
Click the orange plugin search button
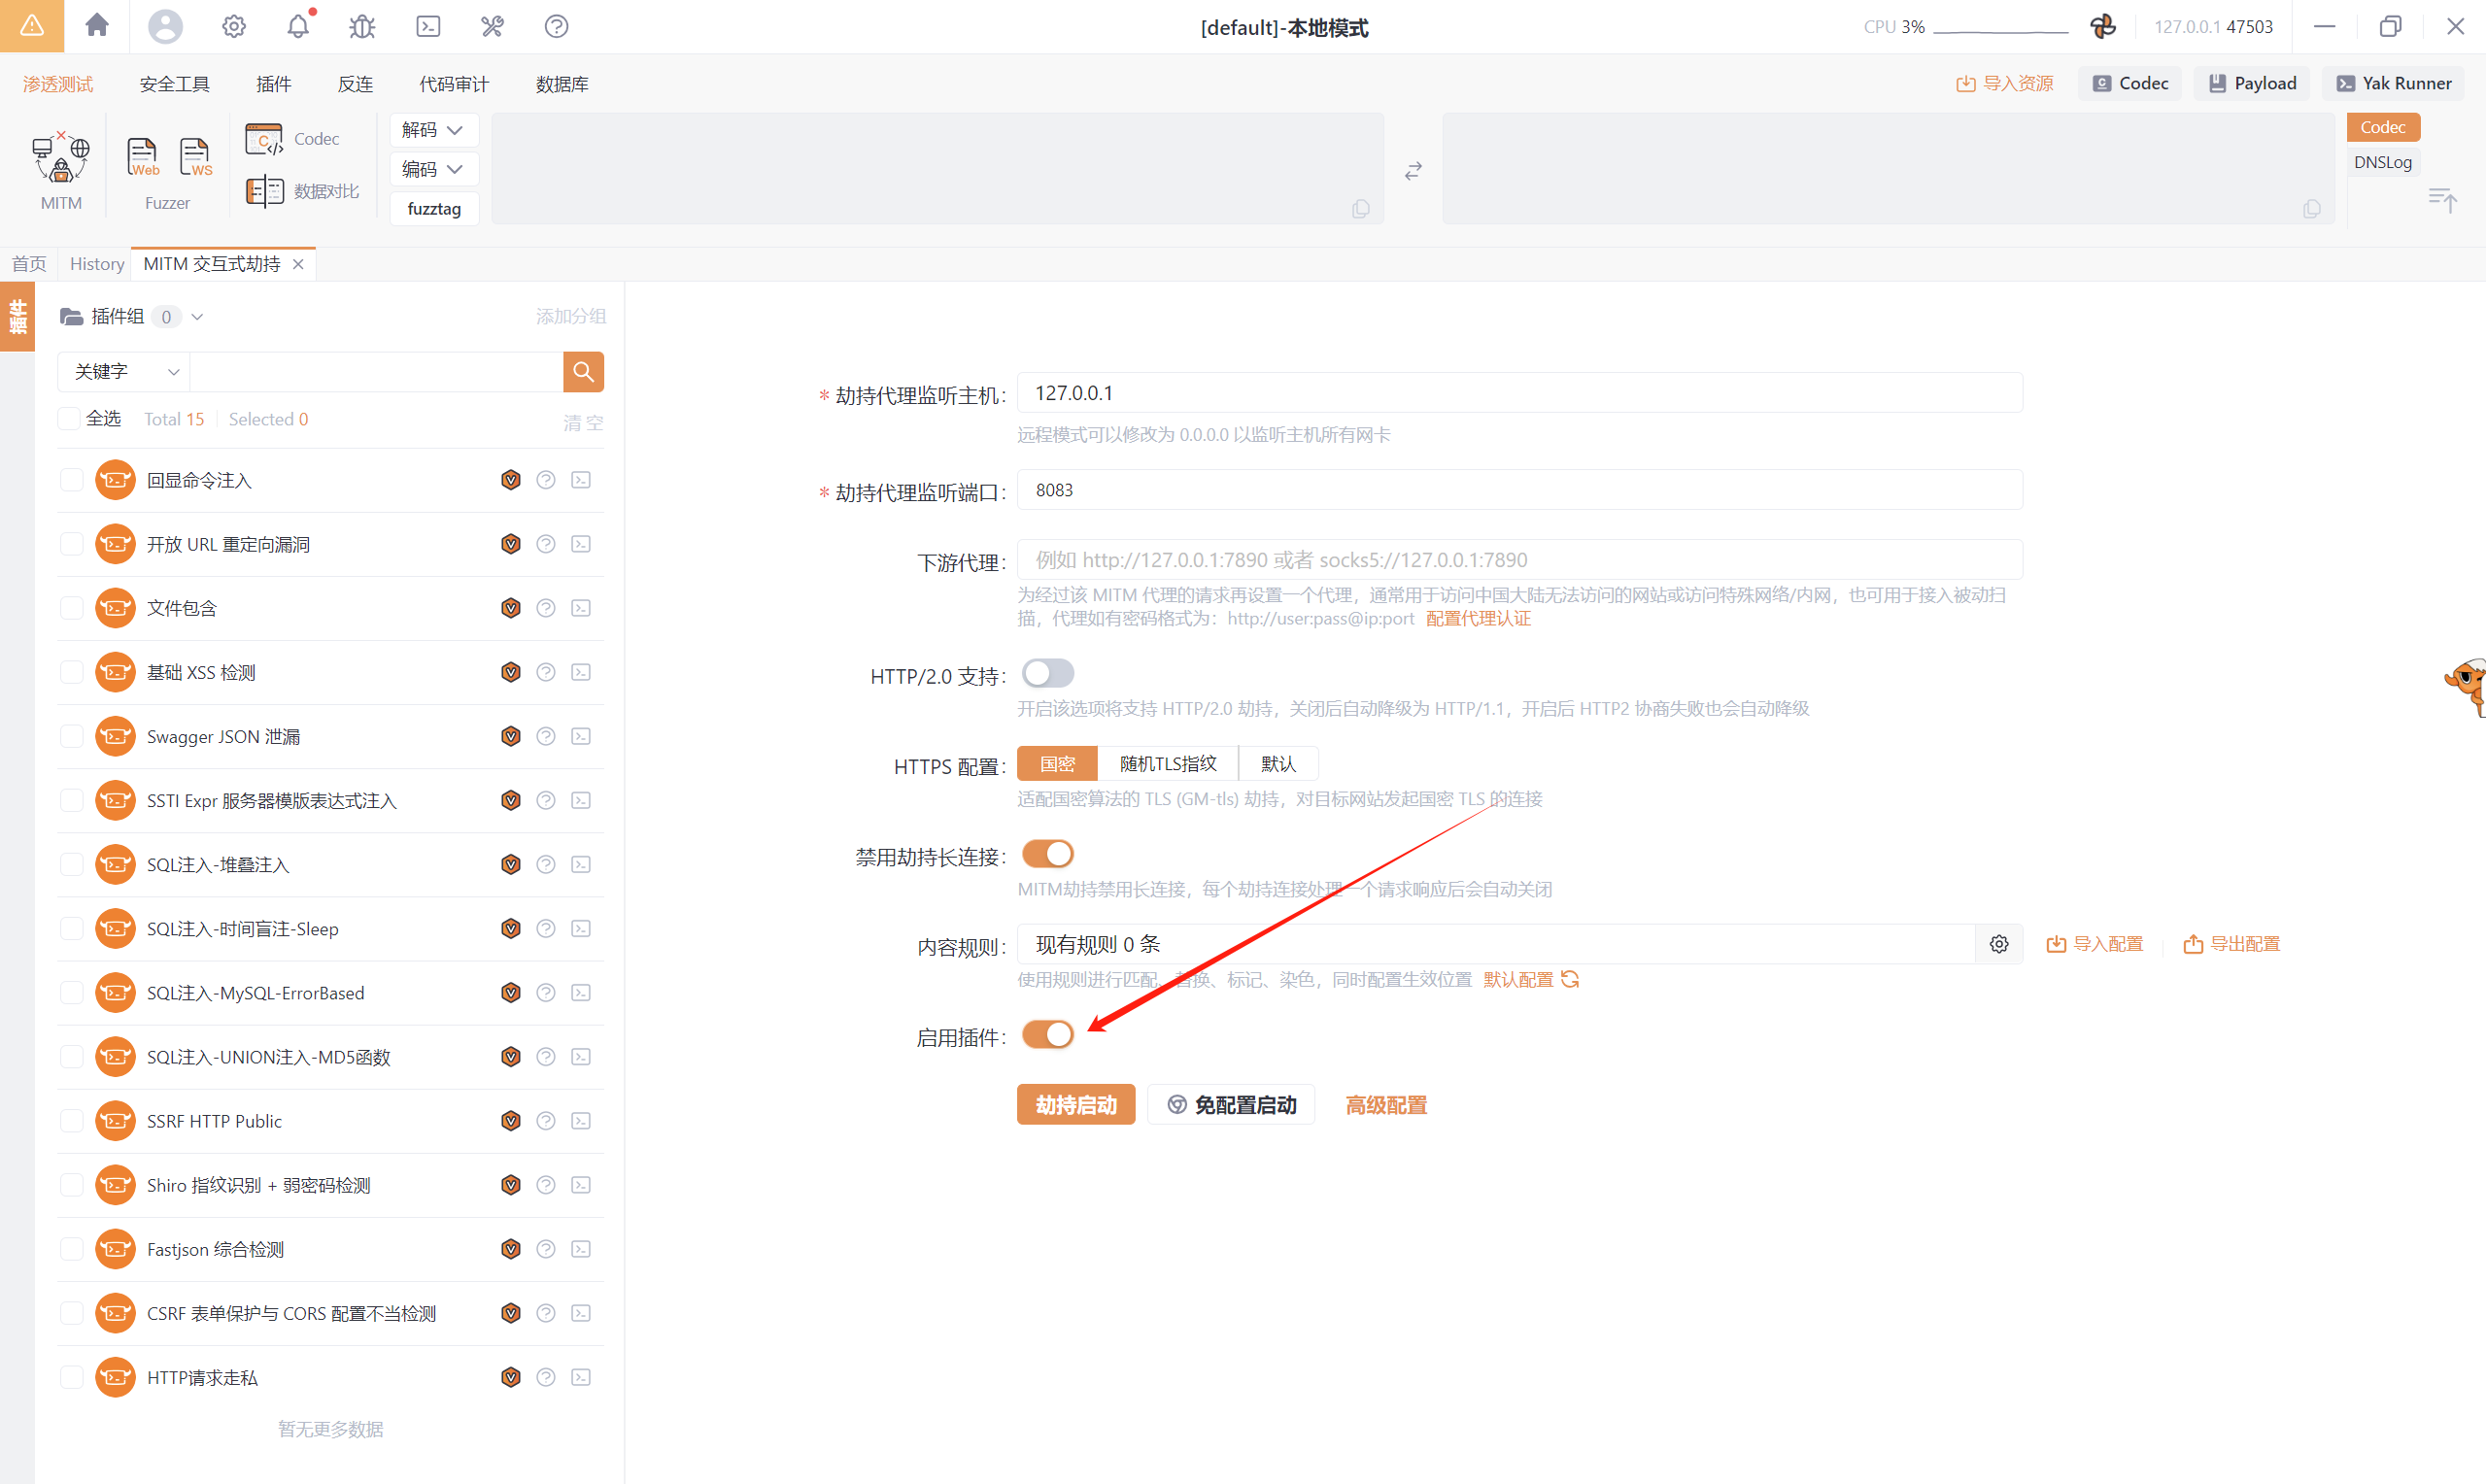[583, 372]
